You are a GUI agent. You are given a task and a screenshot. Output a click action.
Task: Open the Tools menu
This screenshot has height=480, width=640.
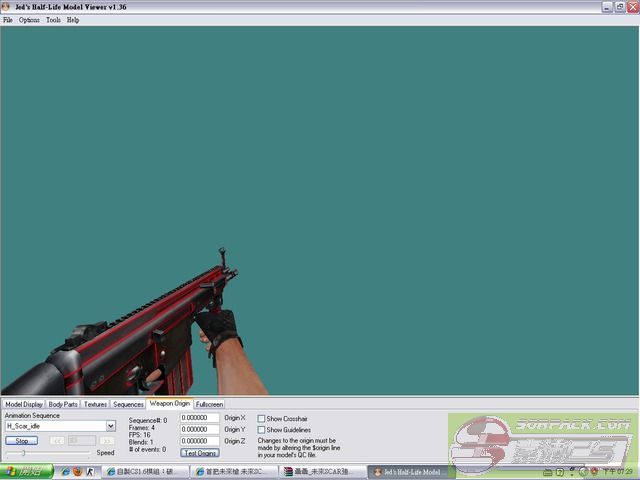(x=53, y=20)
